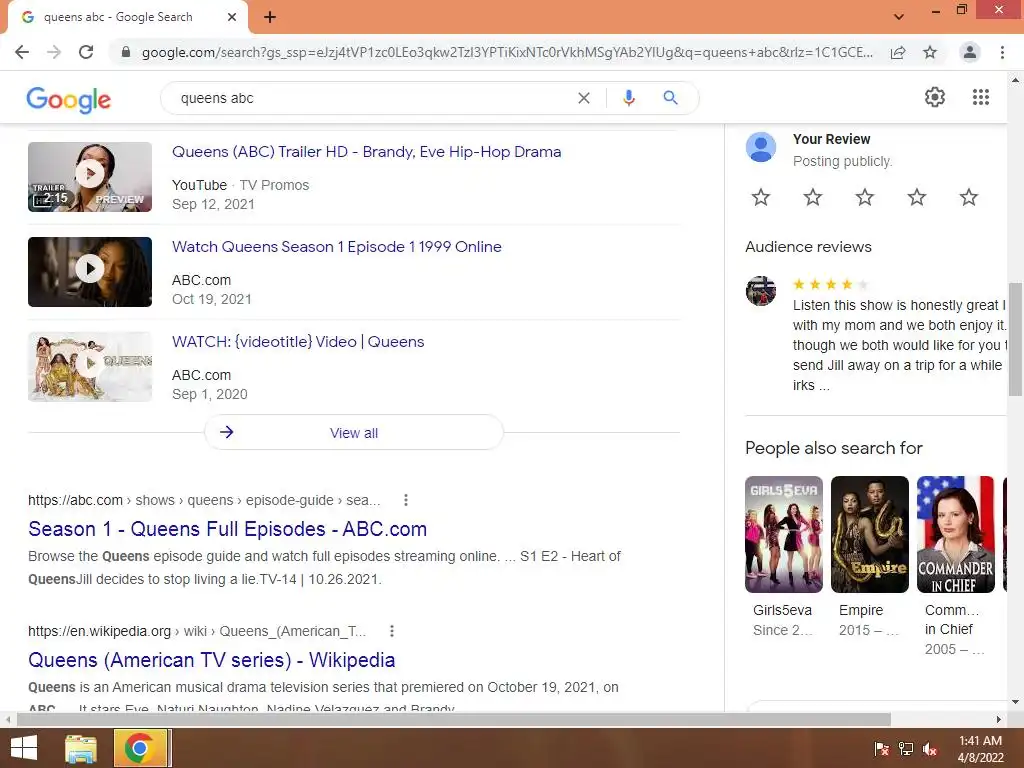Viewport: 1024px width, 768px height.
Task: Clear the search box text
Action: 584,98
